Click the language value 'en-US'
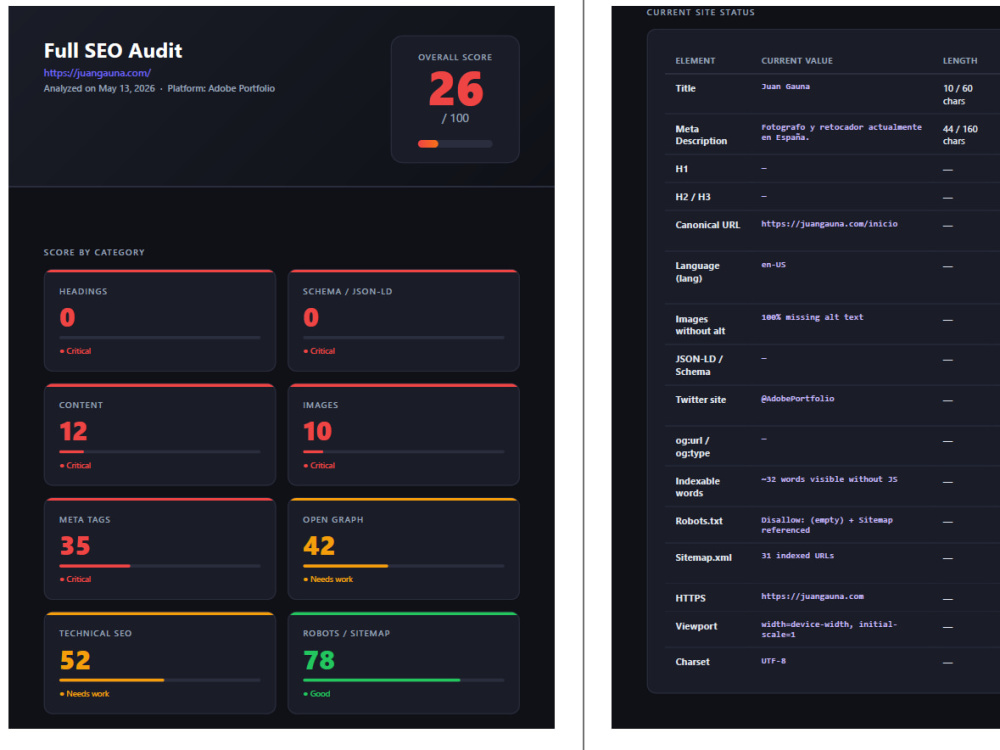 (773, 265)
